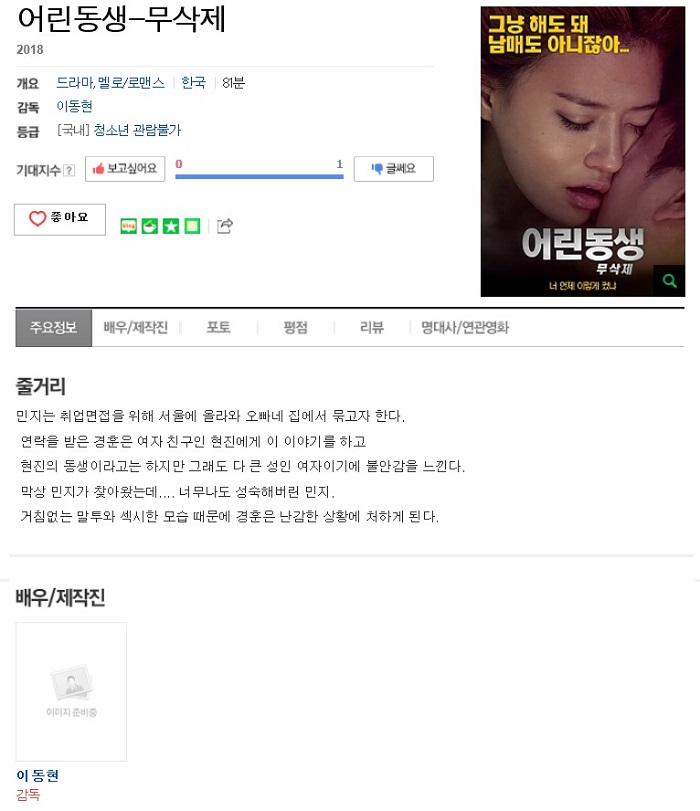The width and height of the screenshot is (700, 811).
Task: Click the director placeholder thumbnail image
Action: 71,692
